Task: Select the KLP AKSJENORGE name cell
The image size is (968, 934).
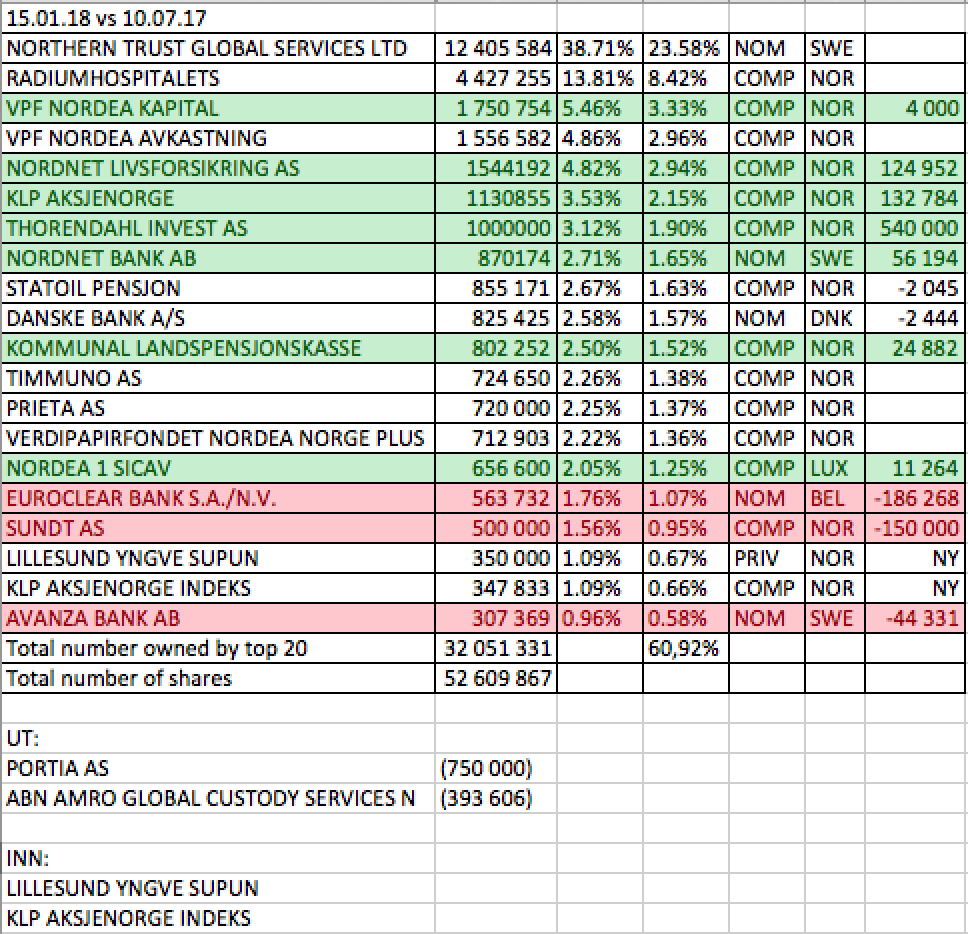Action: click(x=218, y=198)
